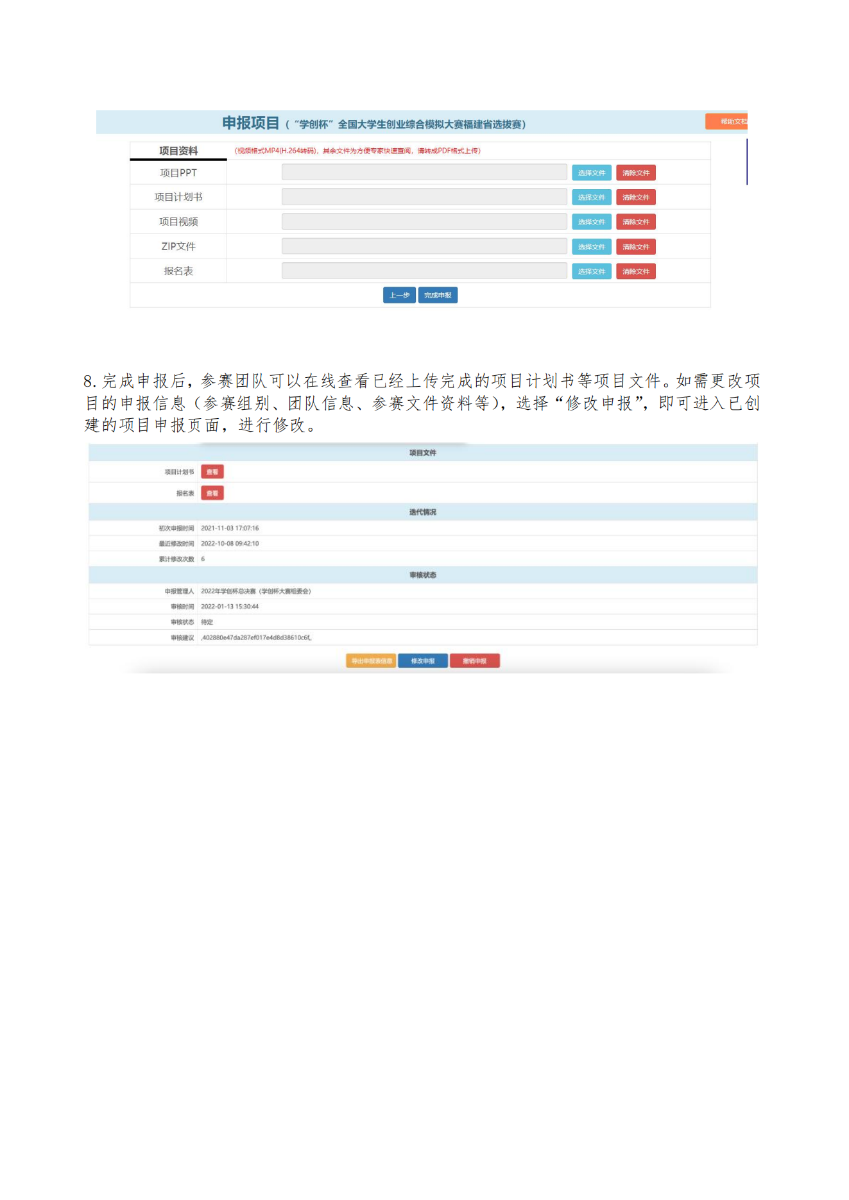Click the 初次申报时间 label
849x1200 pixels.
coord(176,528)
